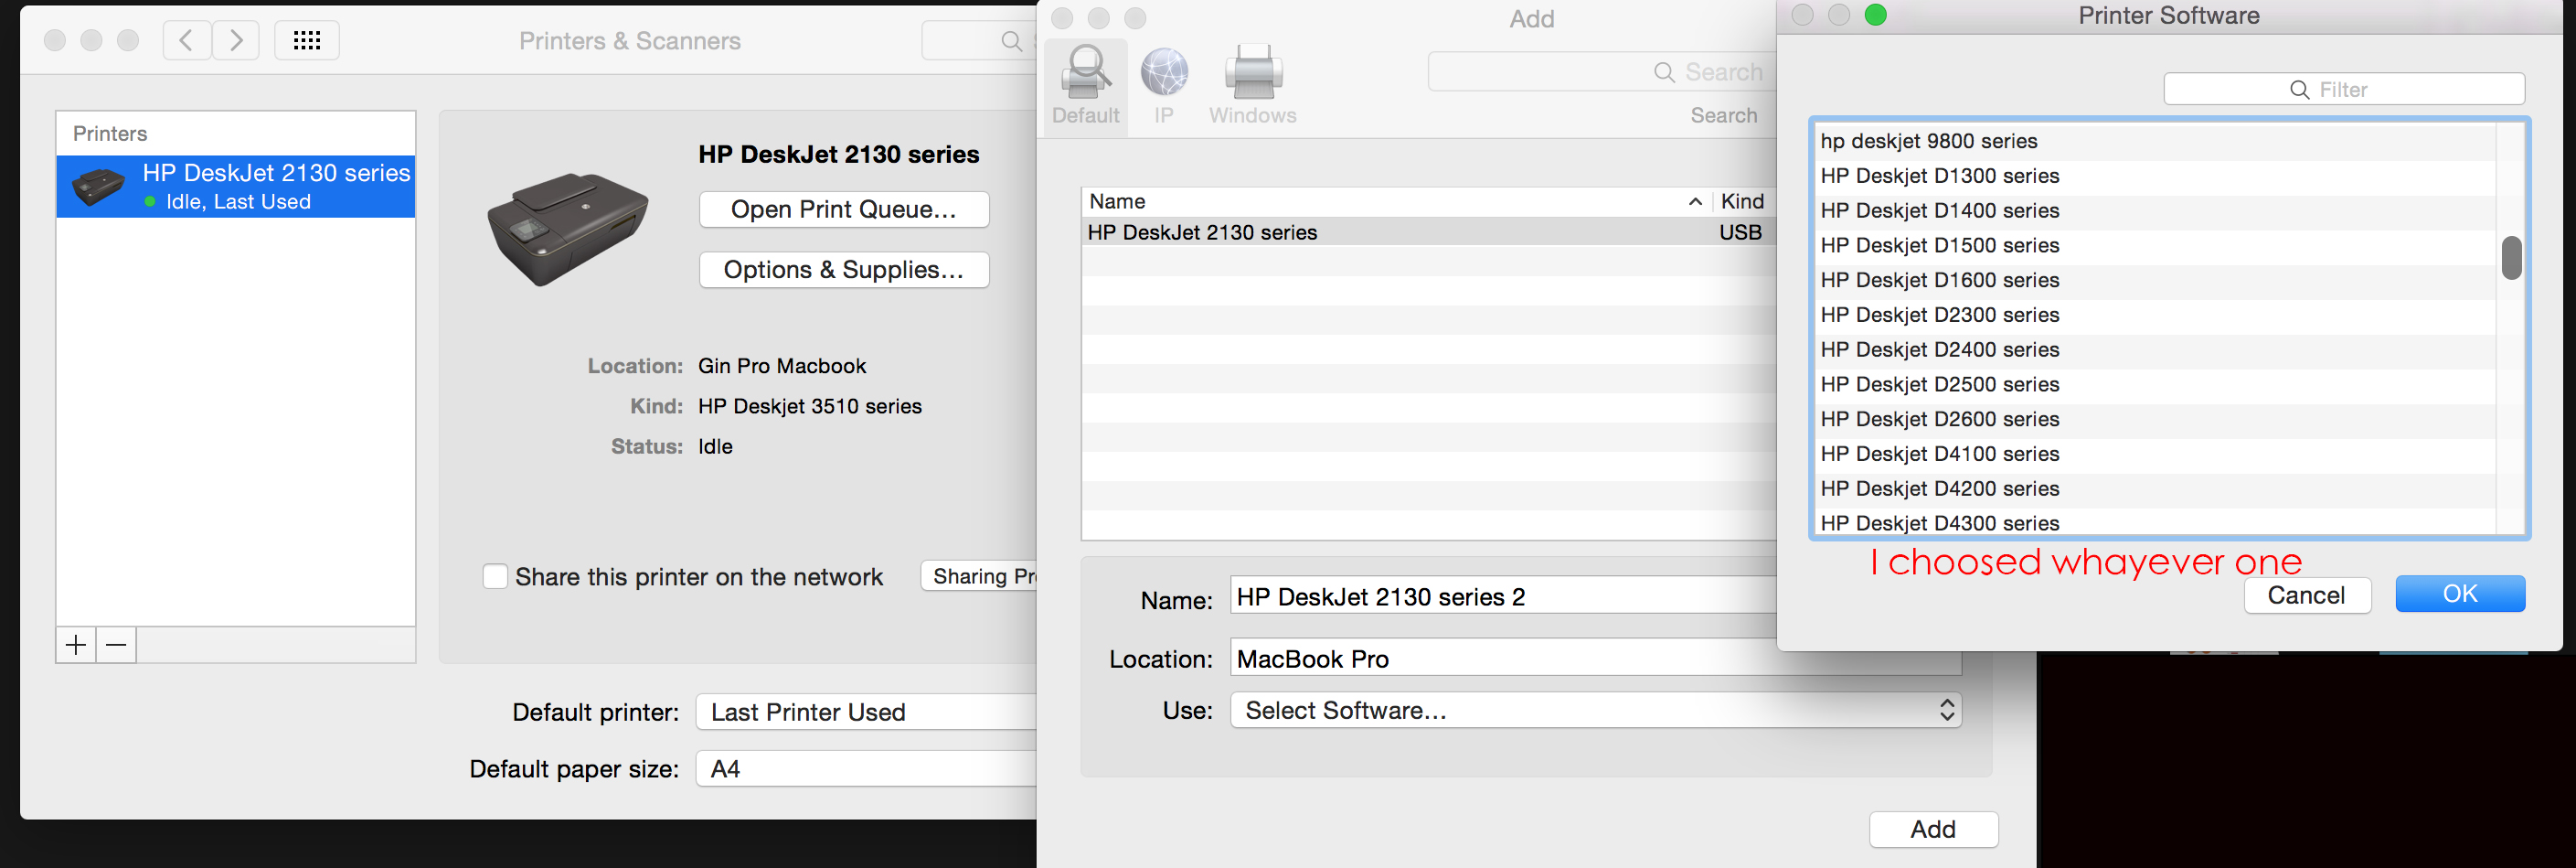The image size is (2576, 868).
Task: Click the printer software list scrollbar
Action: [2510, 258]
